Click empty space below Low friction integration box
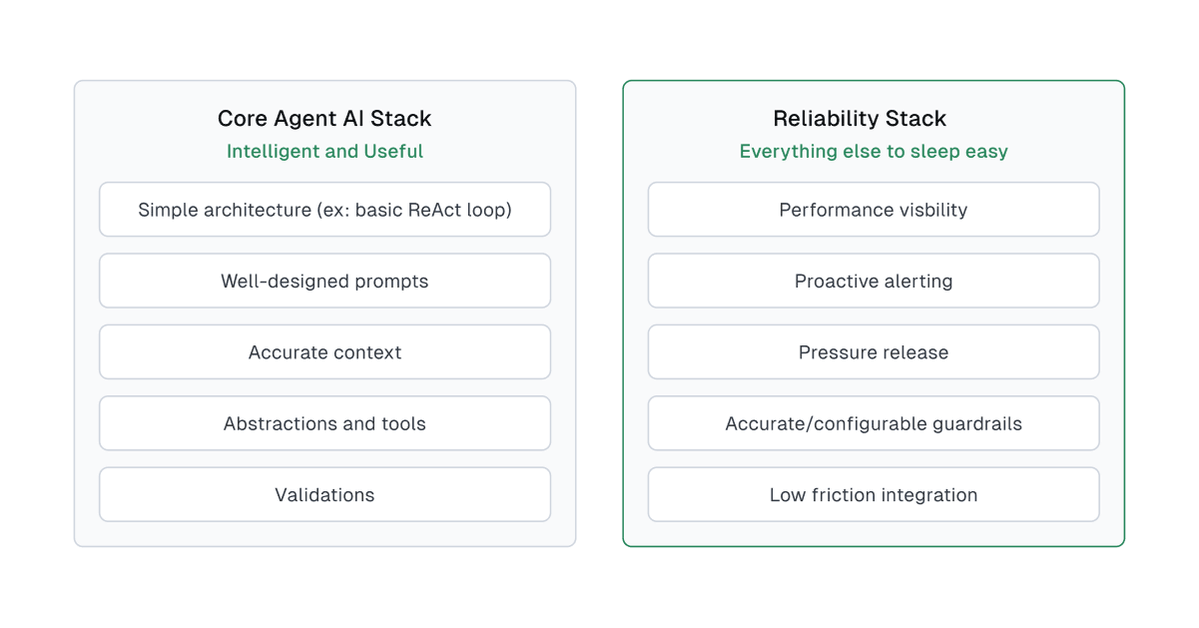 coord(873,534)
